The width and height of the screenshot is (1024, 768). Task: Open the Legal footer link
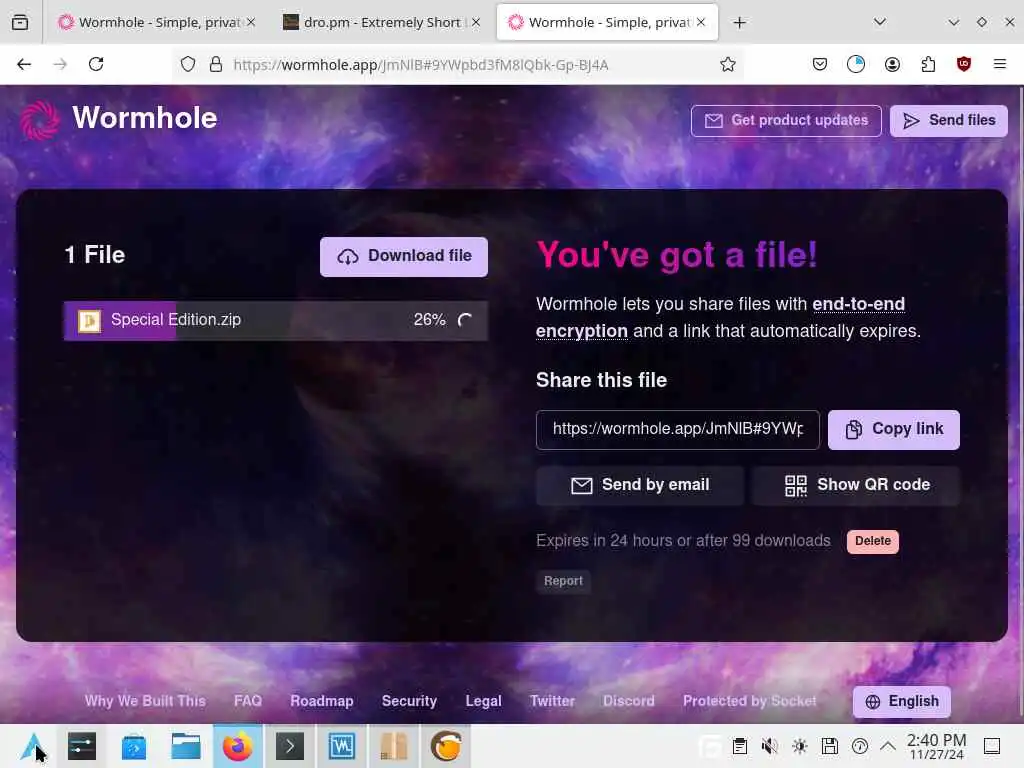coord(483,701)
